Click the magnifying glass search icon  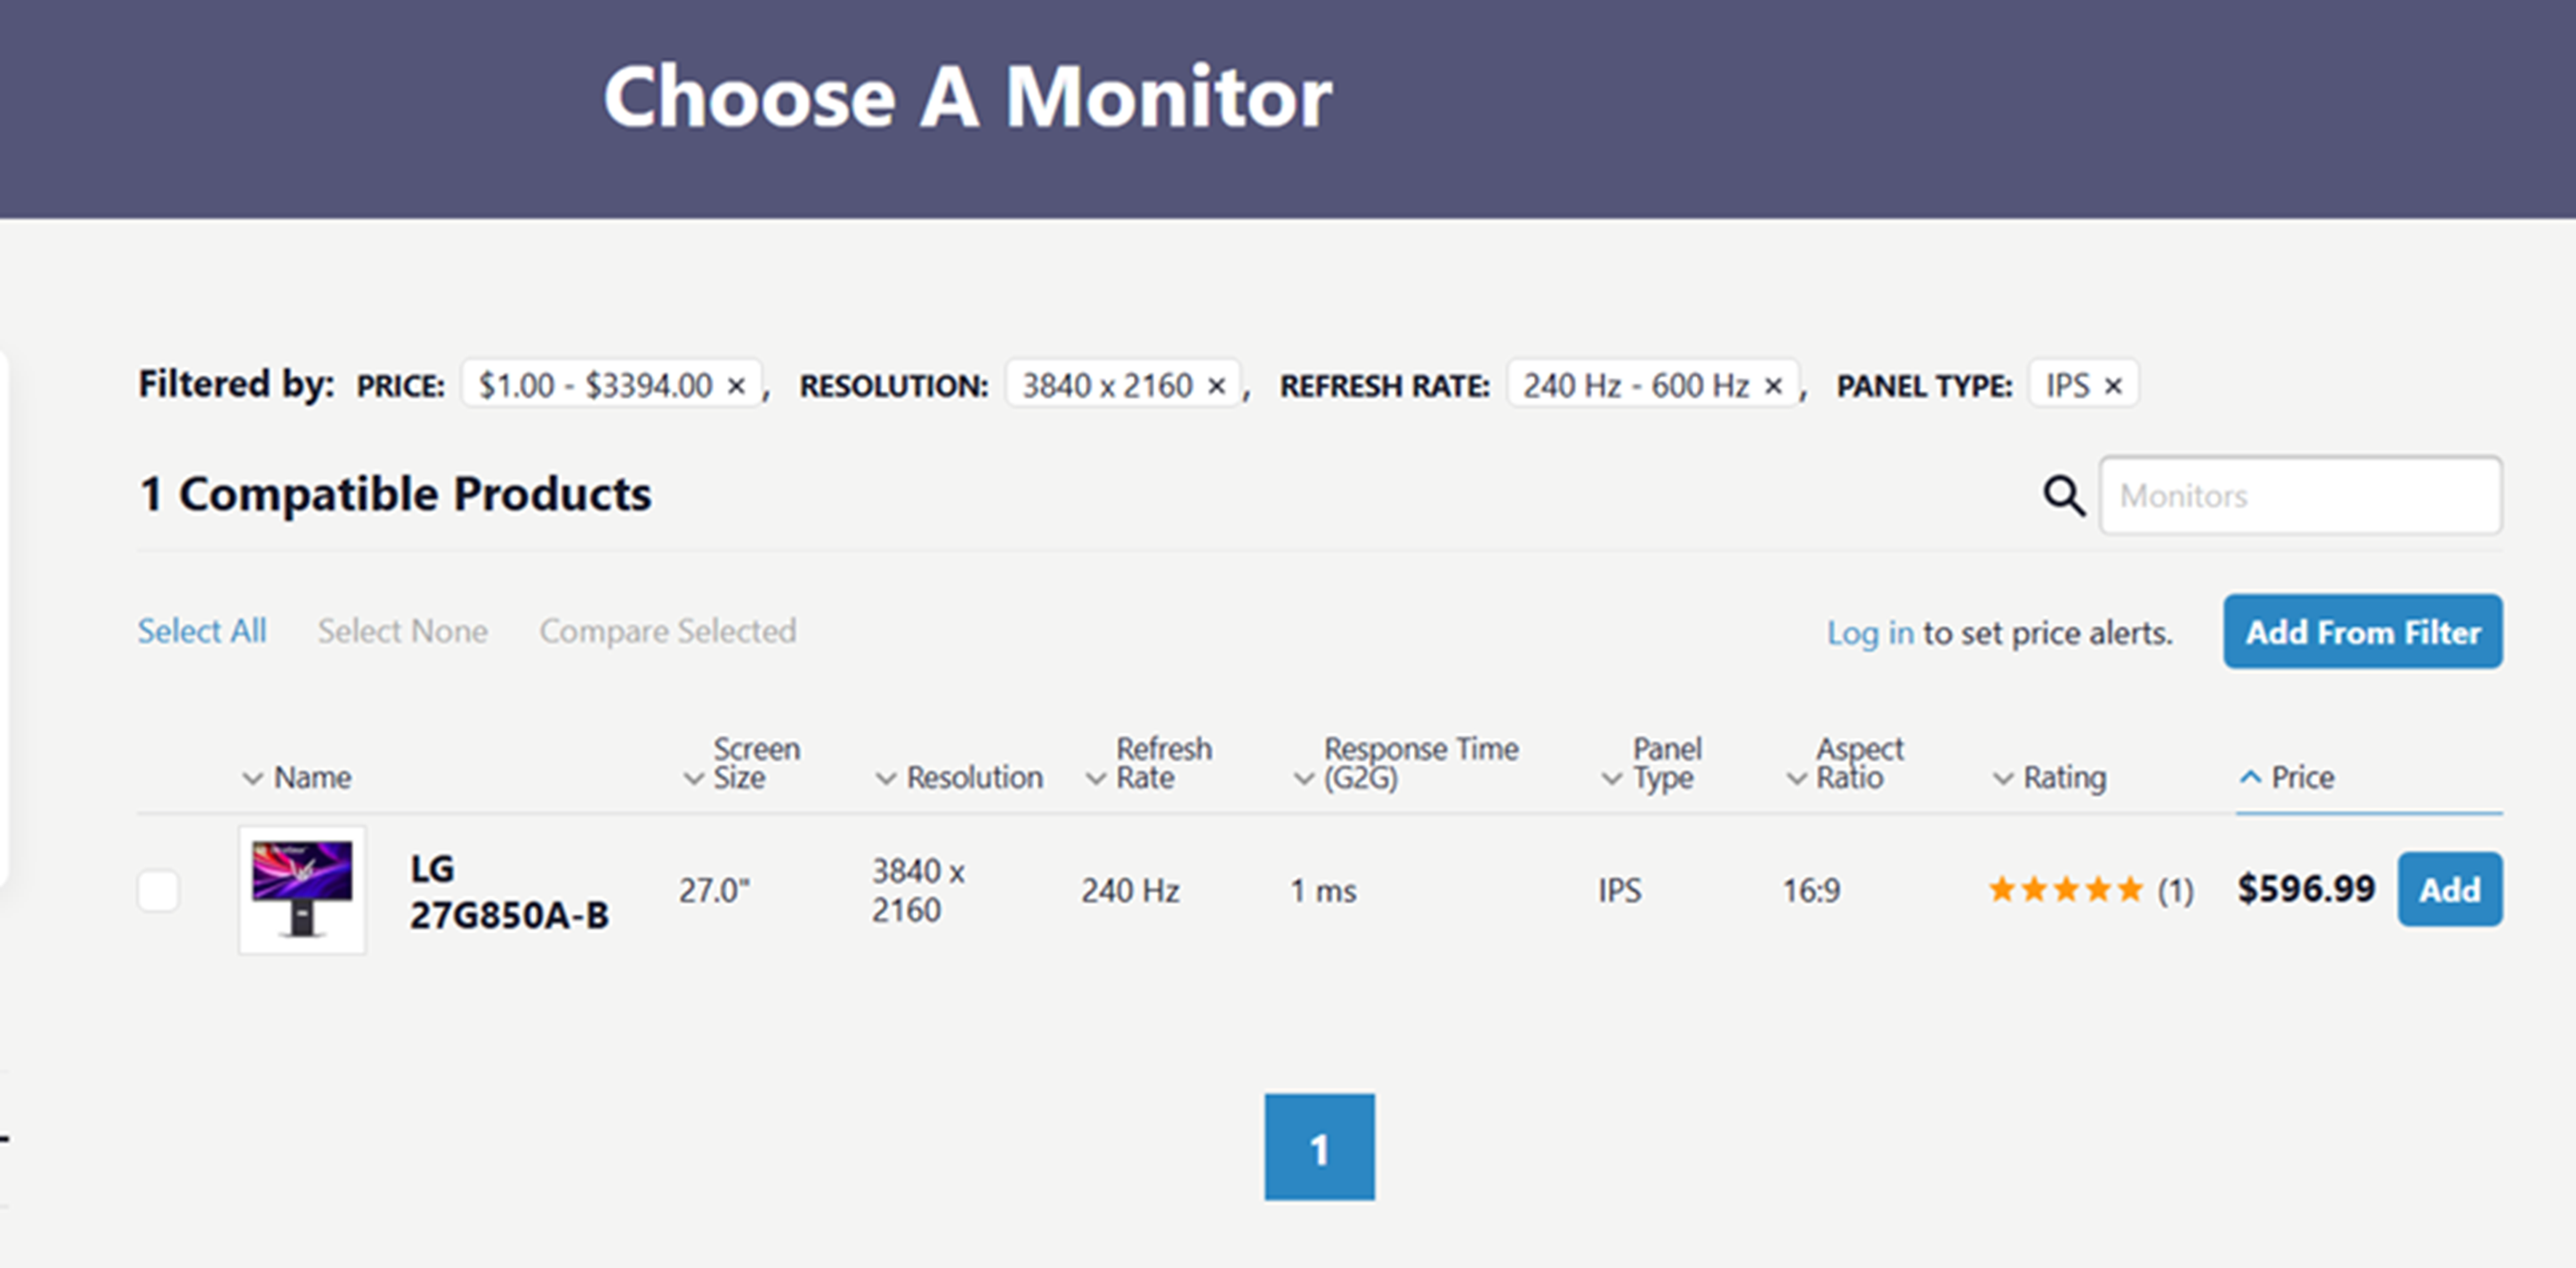pyautogui.click(x=2063, y=495)
